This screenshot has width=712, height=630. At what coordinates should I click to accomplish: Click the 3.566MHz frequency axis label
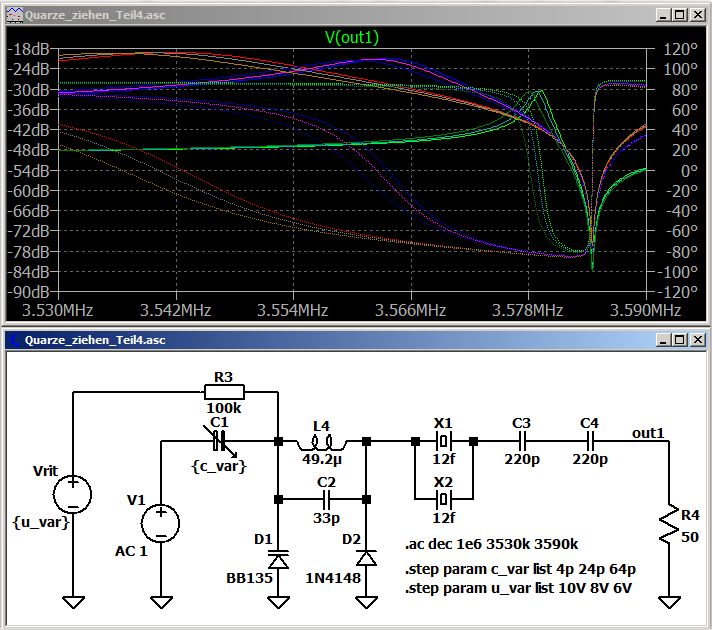click(410, 310)
